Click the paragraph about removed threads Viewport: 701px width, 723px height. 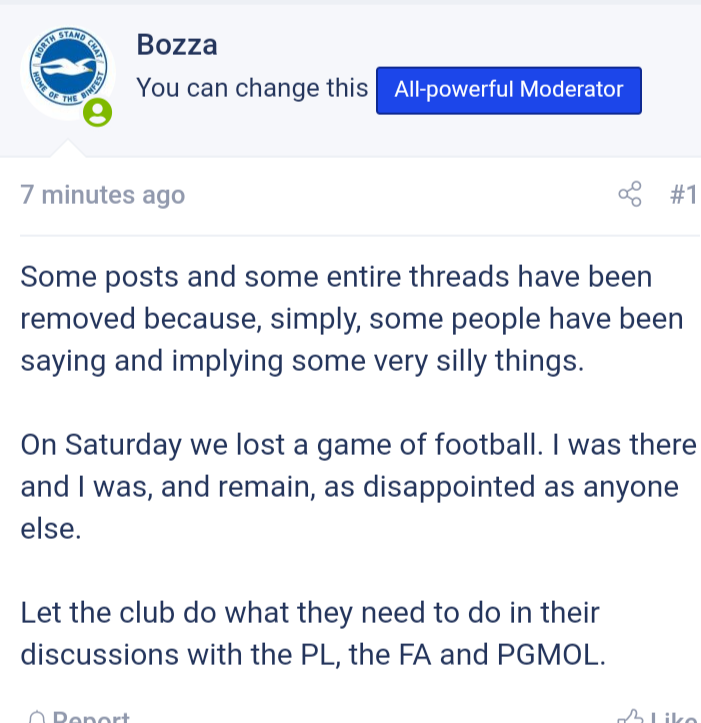(351, 319)
